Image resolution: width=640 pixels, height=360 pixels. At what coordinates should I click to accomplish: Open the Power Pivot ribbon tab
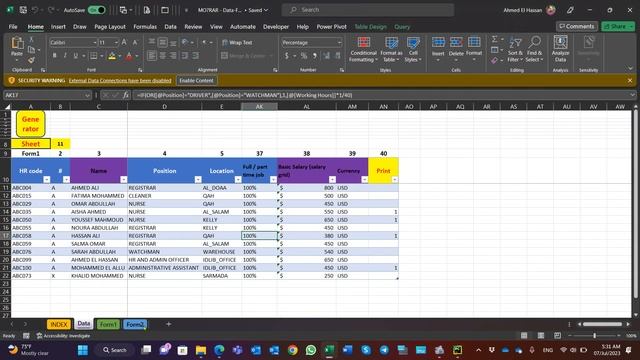point(331,27)
